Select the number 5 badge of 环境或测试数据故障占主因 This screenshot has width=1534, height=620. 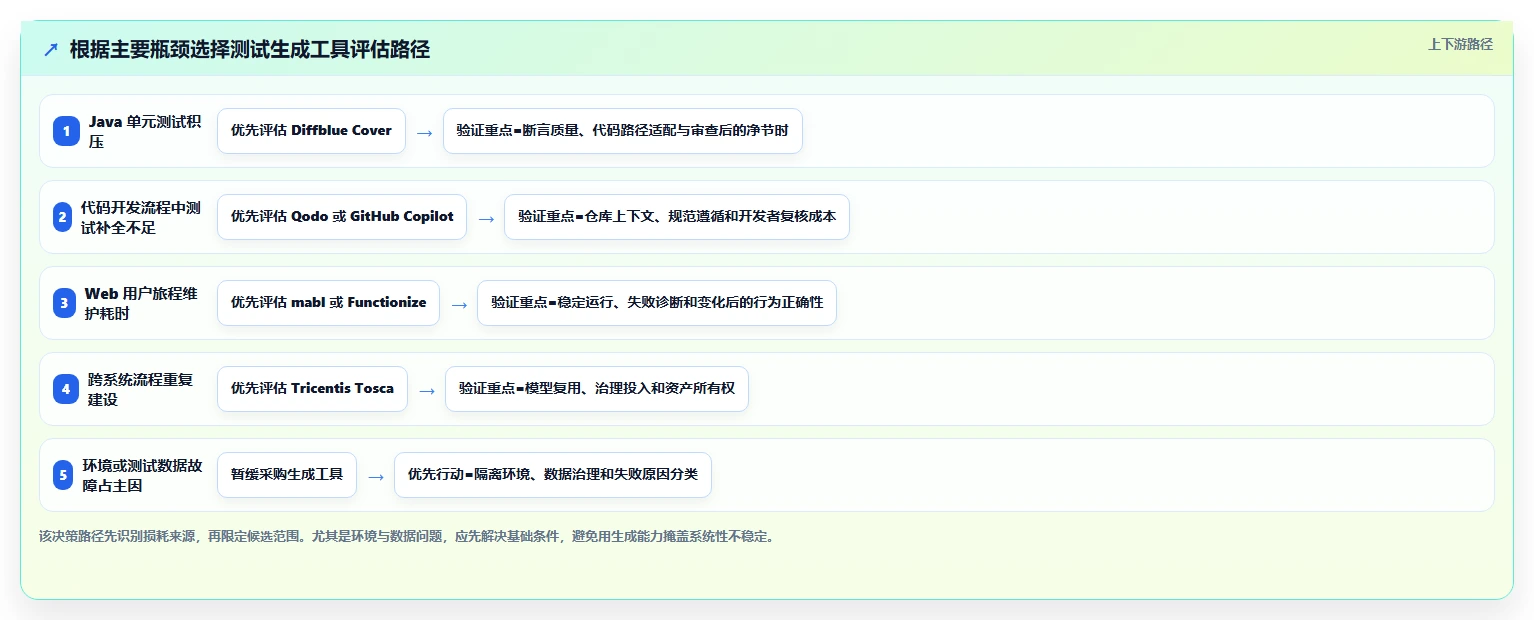[x=63, y=475]
